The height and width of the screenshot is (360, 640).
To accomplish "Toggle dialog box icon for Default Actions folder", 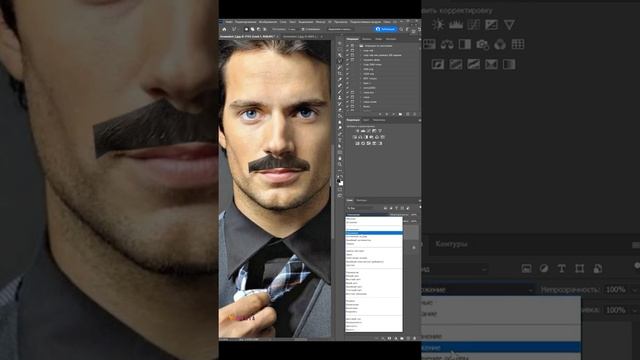I will point(352,46).
